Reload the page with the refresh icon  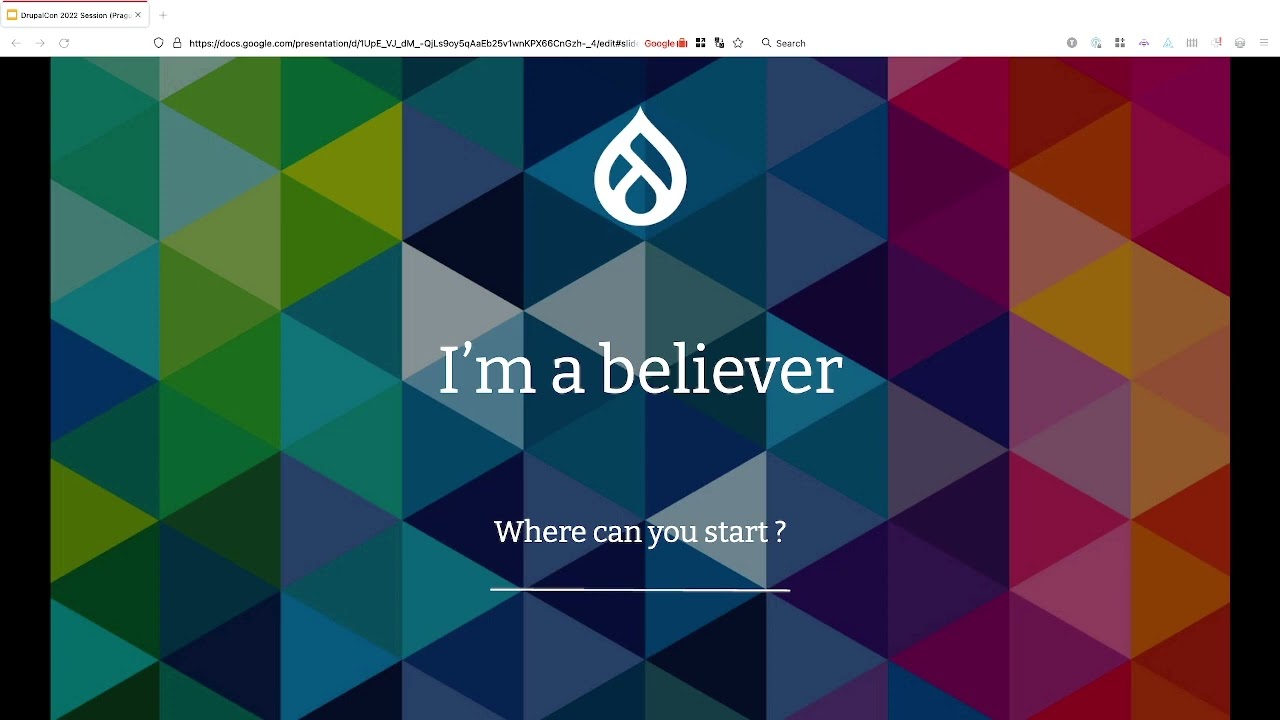point(64,43)
